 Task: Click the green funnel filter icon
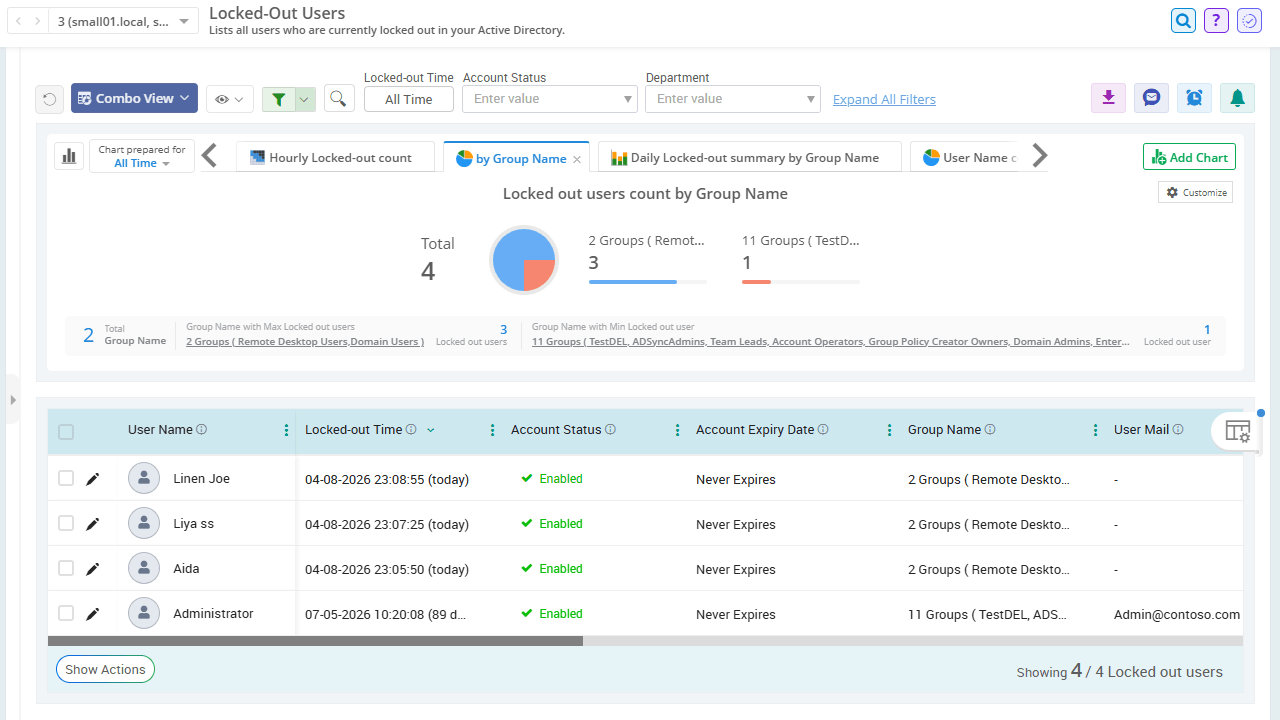click(x=279, y=99)
